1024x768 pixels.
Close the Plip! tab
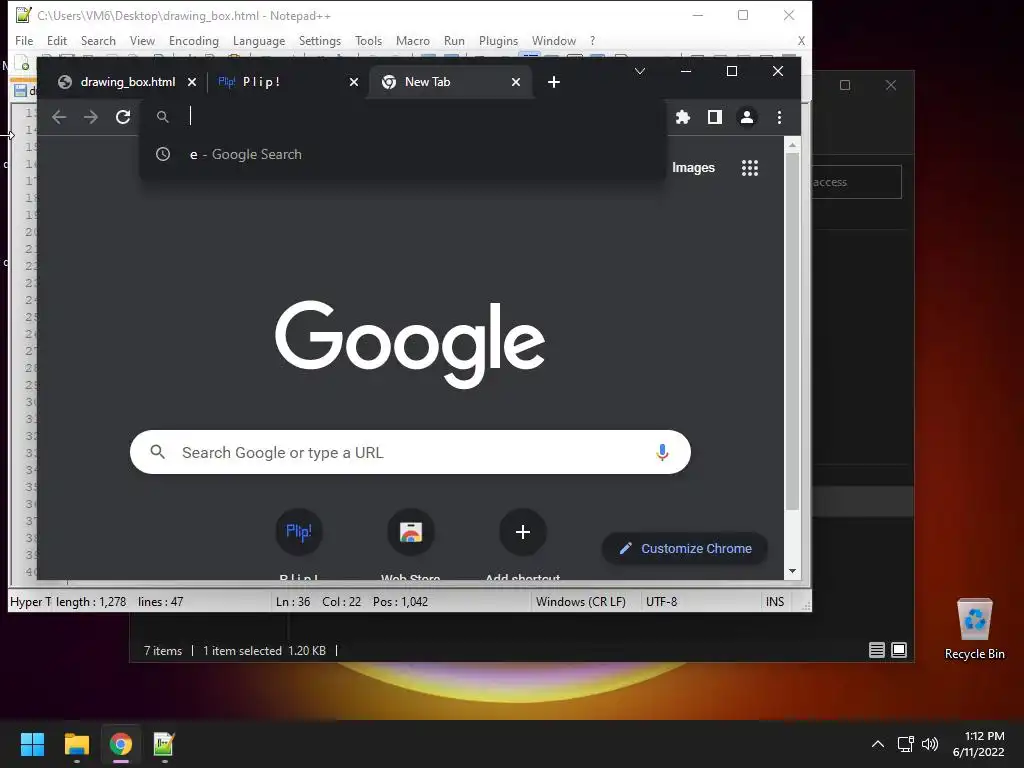pos(353,82)
